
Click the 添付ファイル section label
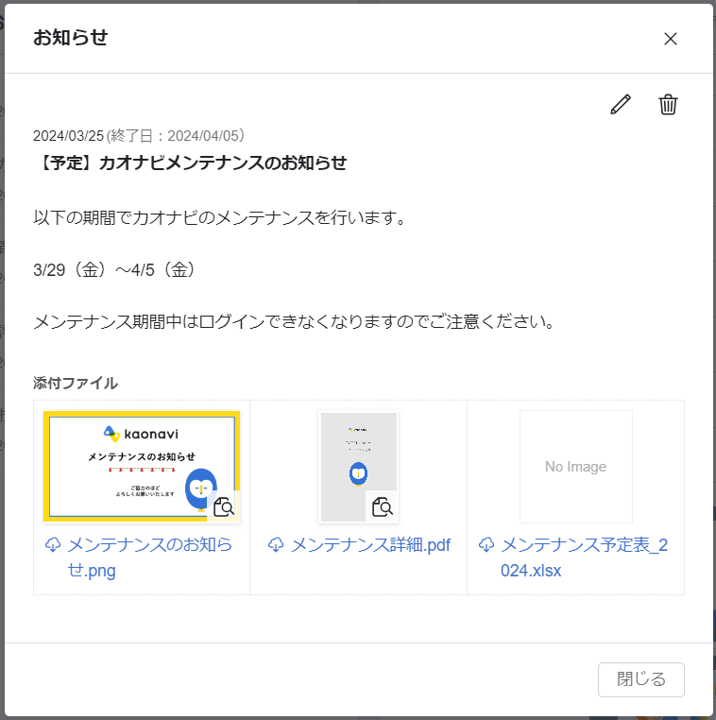75,383
